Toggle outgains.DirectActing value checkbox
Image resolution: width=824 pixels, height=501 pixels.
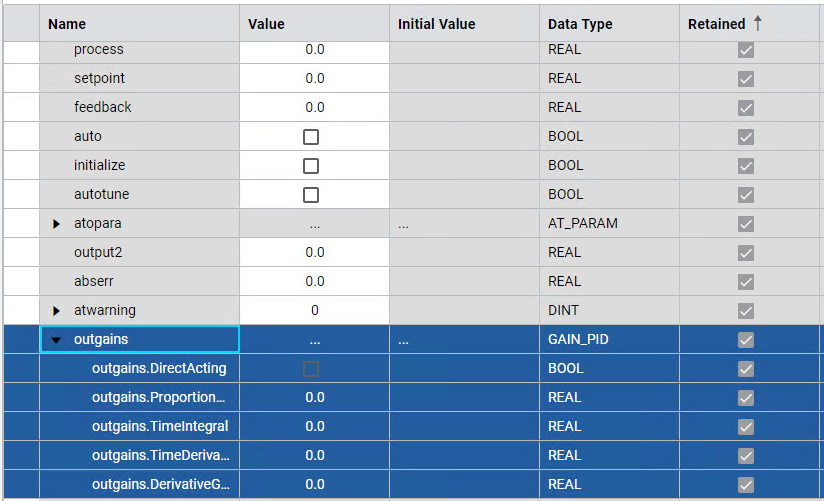tap(311, 369)
